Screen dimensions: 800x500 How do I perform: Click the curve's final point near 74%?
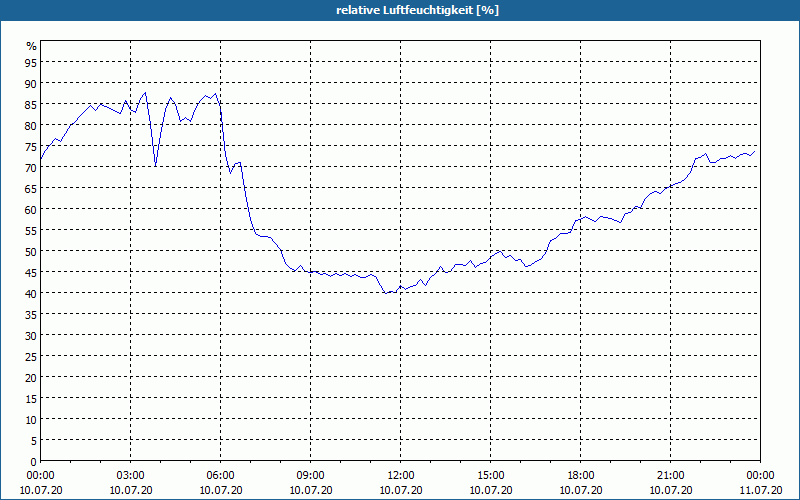pos(755,151)
